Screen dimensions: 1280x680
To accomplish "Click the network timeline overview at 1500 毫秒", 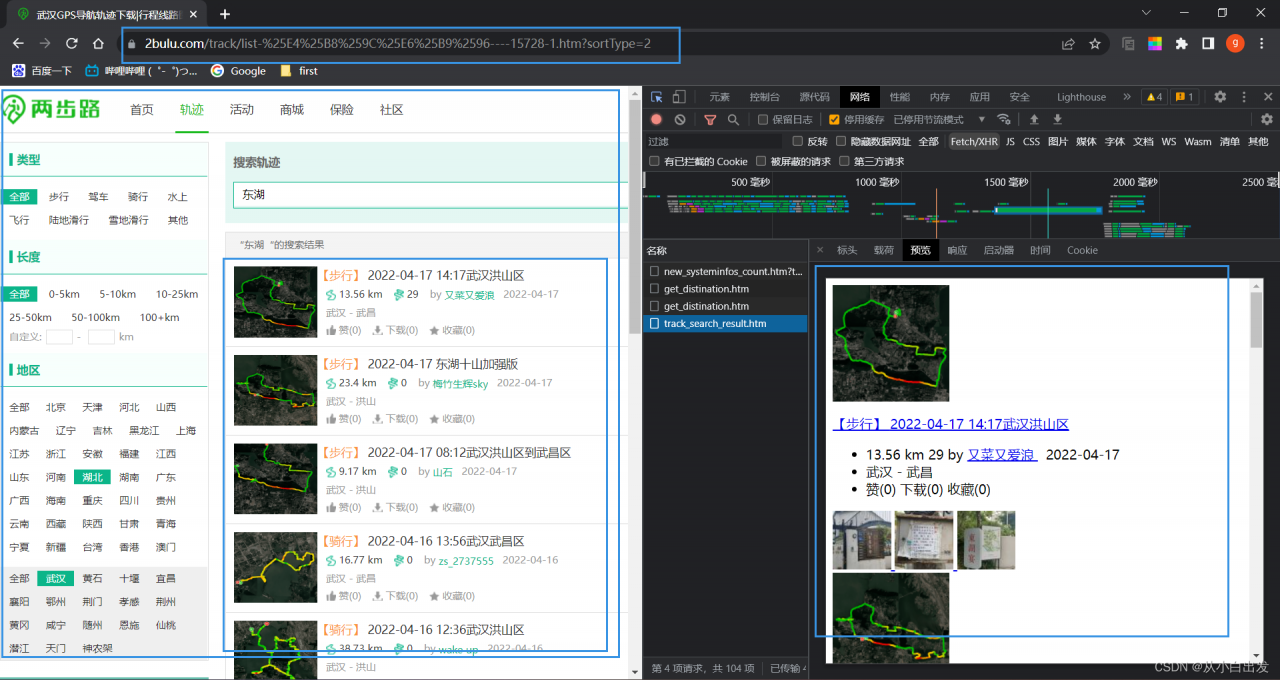I will point(1005,182).
